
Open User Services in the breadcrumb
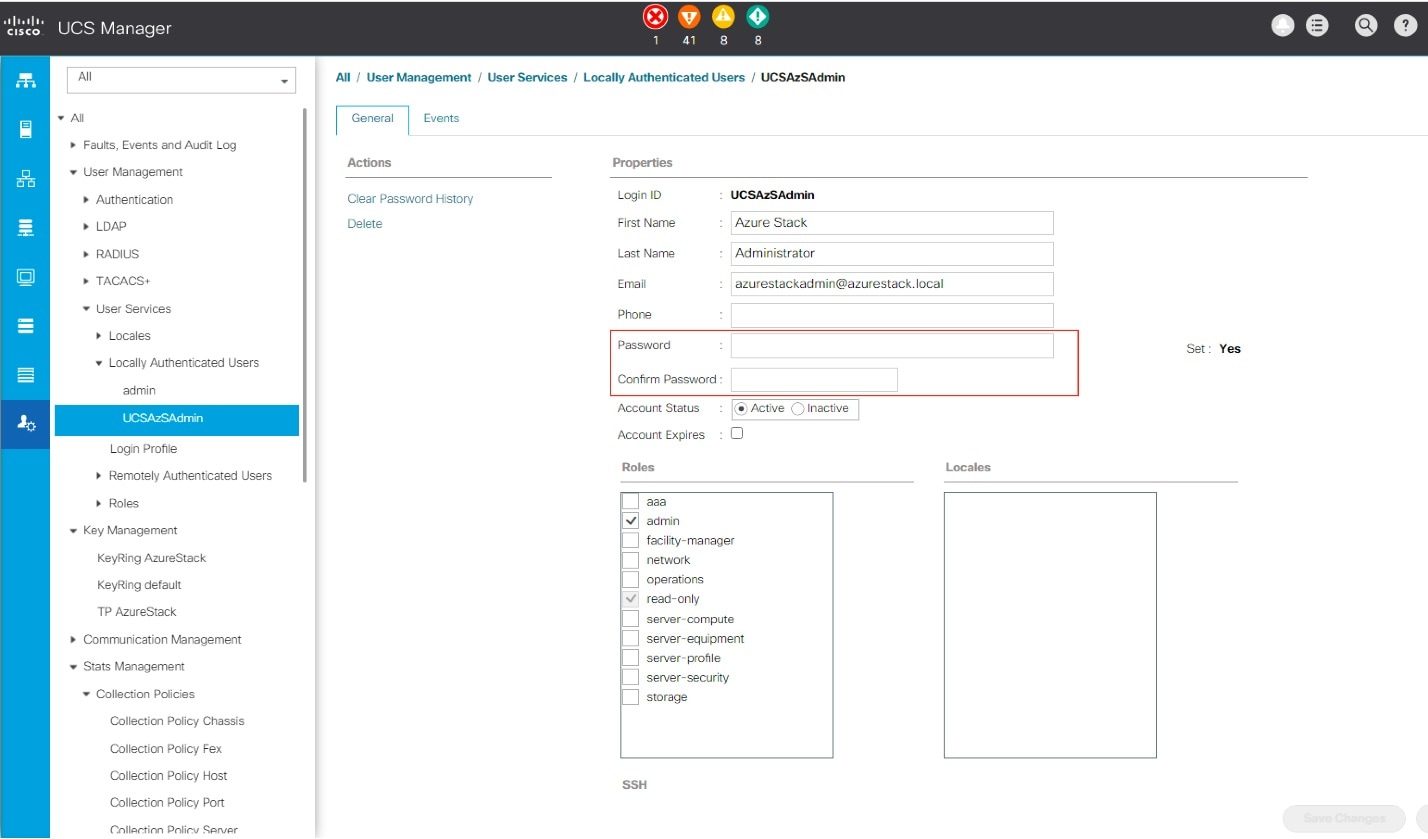click(x=527, y=77)
